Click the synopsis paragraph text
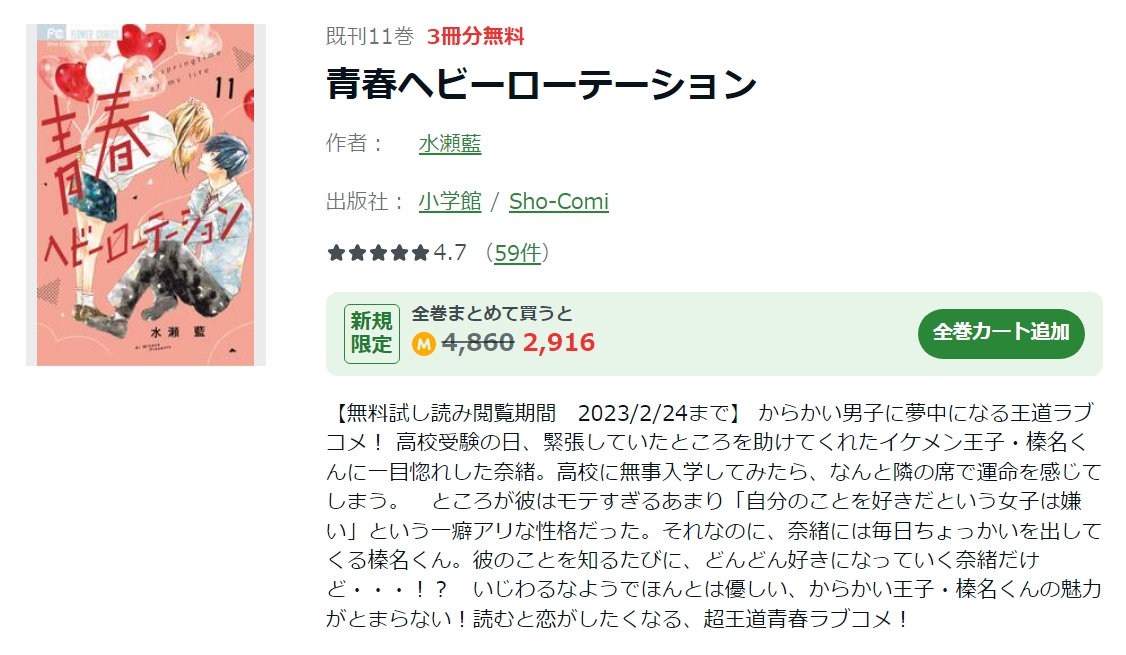Image resolution: width=1126 pixels, height=655 pixels. (x=714, y=516)
